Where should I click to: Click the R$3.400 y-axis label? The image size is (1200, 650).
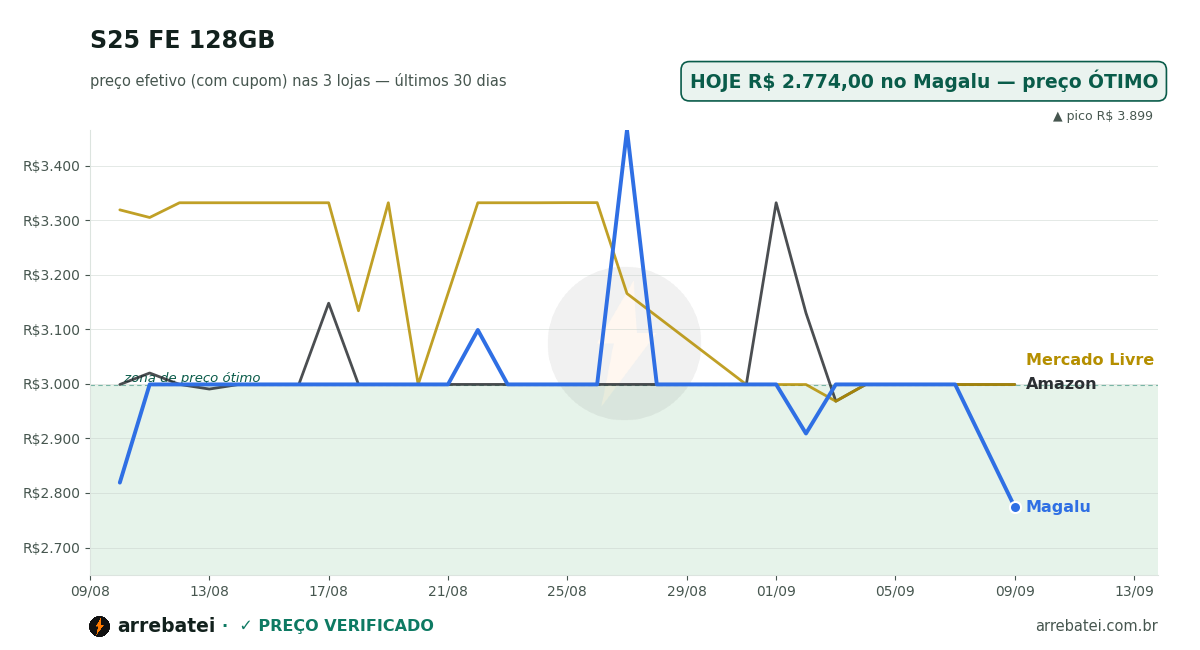(51, 166)
